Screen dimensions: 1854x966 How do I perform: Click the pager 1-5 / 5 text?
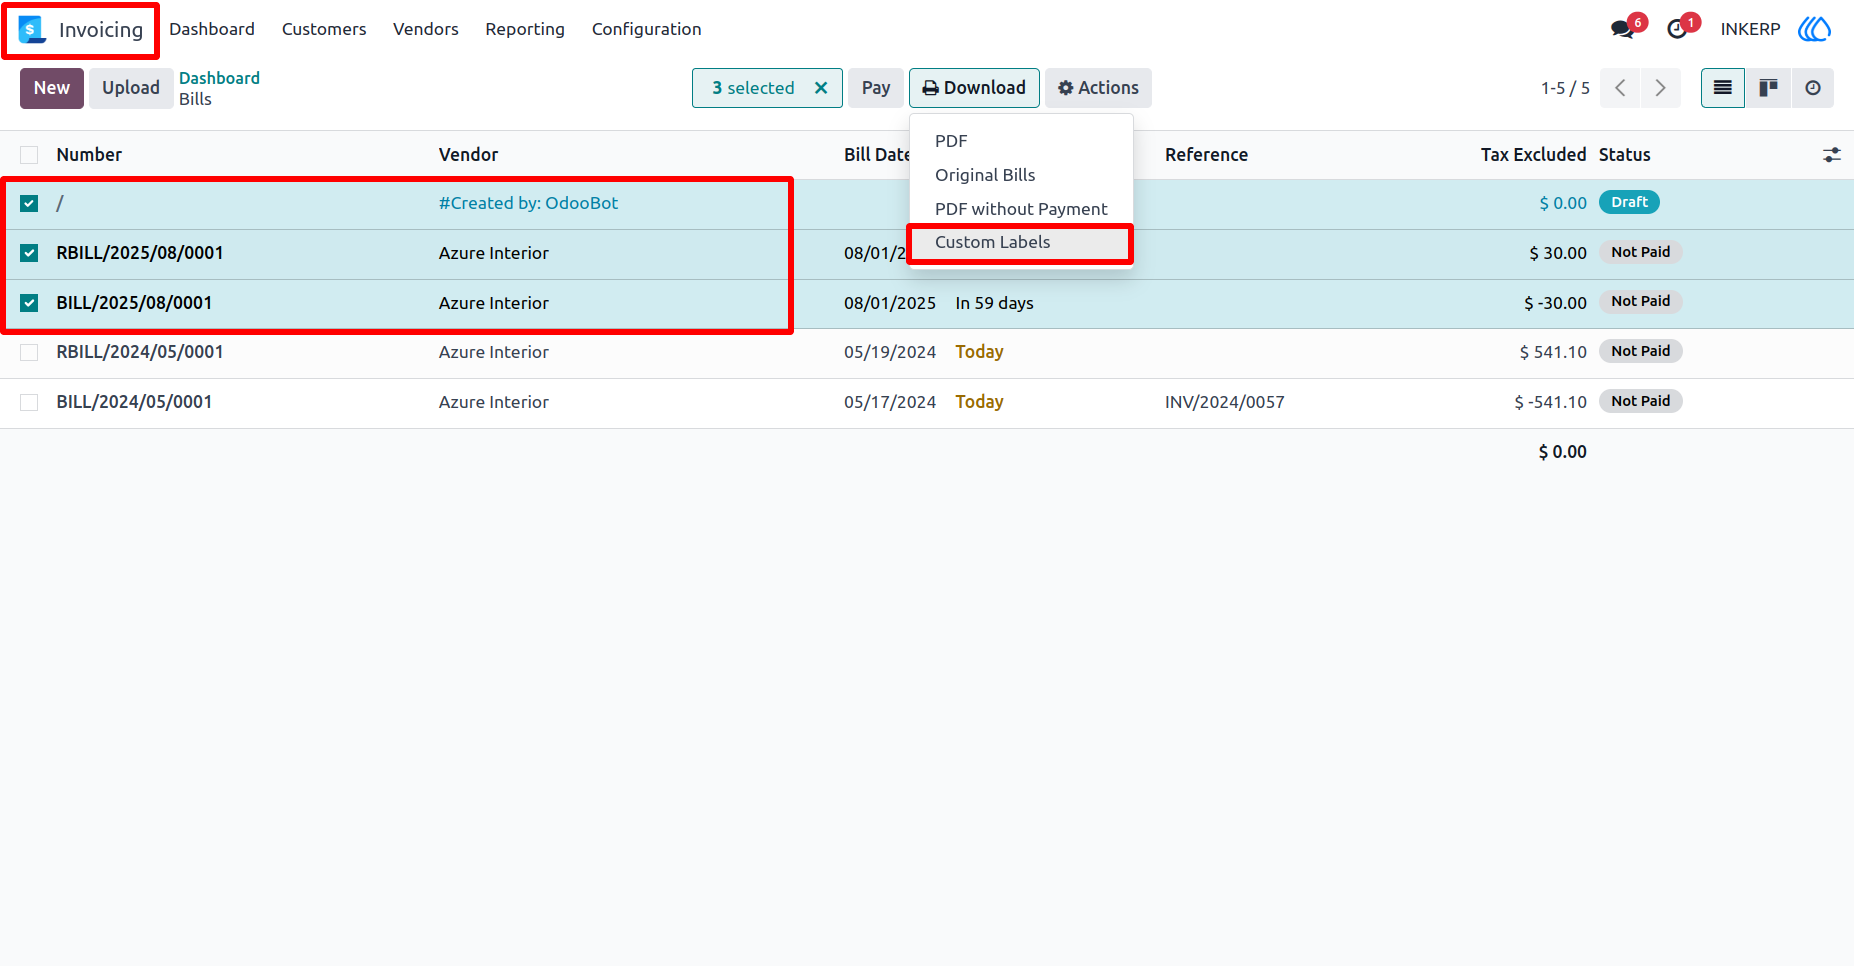[x=1565, y=88]
